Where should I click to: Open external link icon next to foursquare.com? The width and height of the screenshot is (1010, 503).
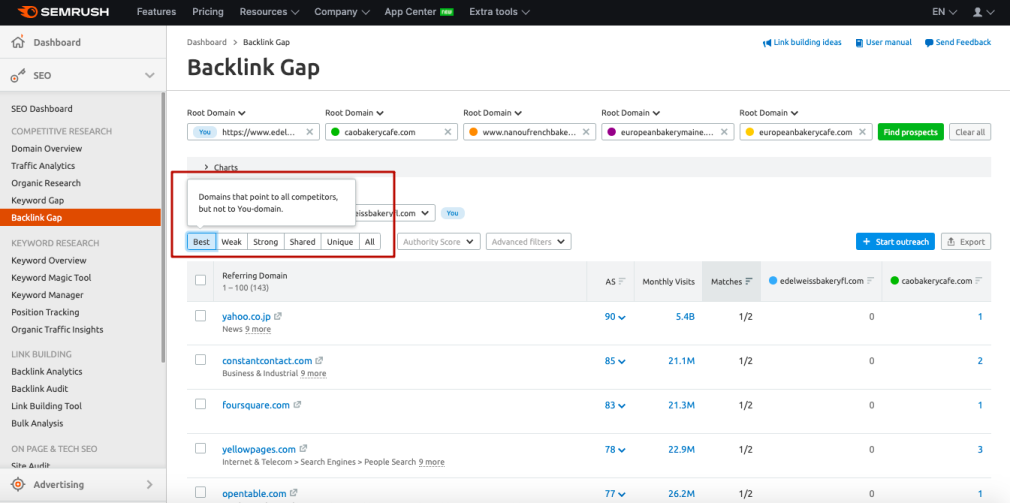(x=297, y=405)
